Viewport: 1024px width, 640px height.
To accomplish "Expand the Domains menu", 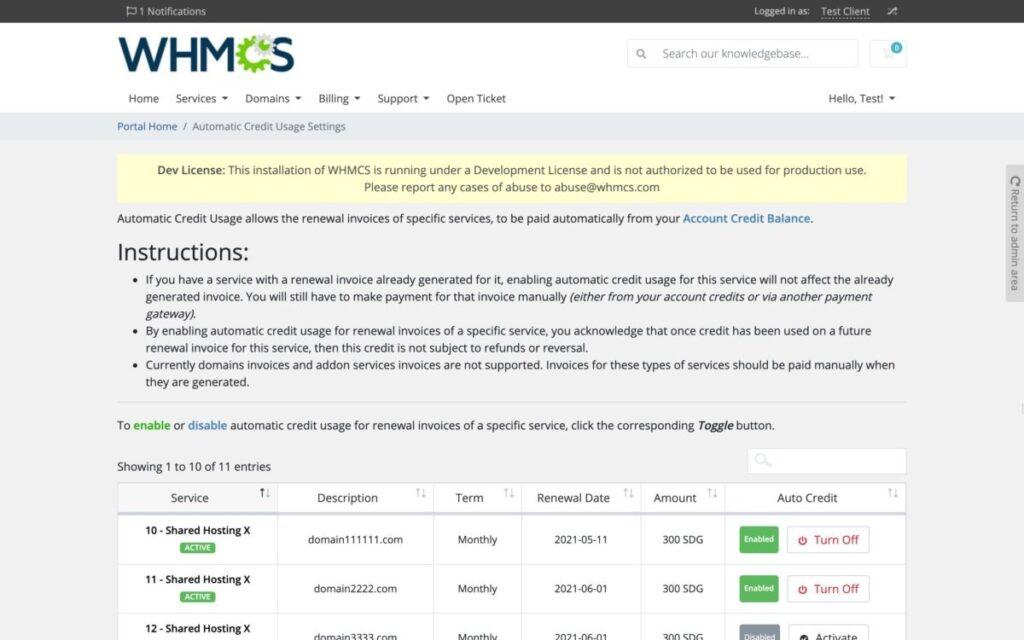I will [x=273, y=99].
